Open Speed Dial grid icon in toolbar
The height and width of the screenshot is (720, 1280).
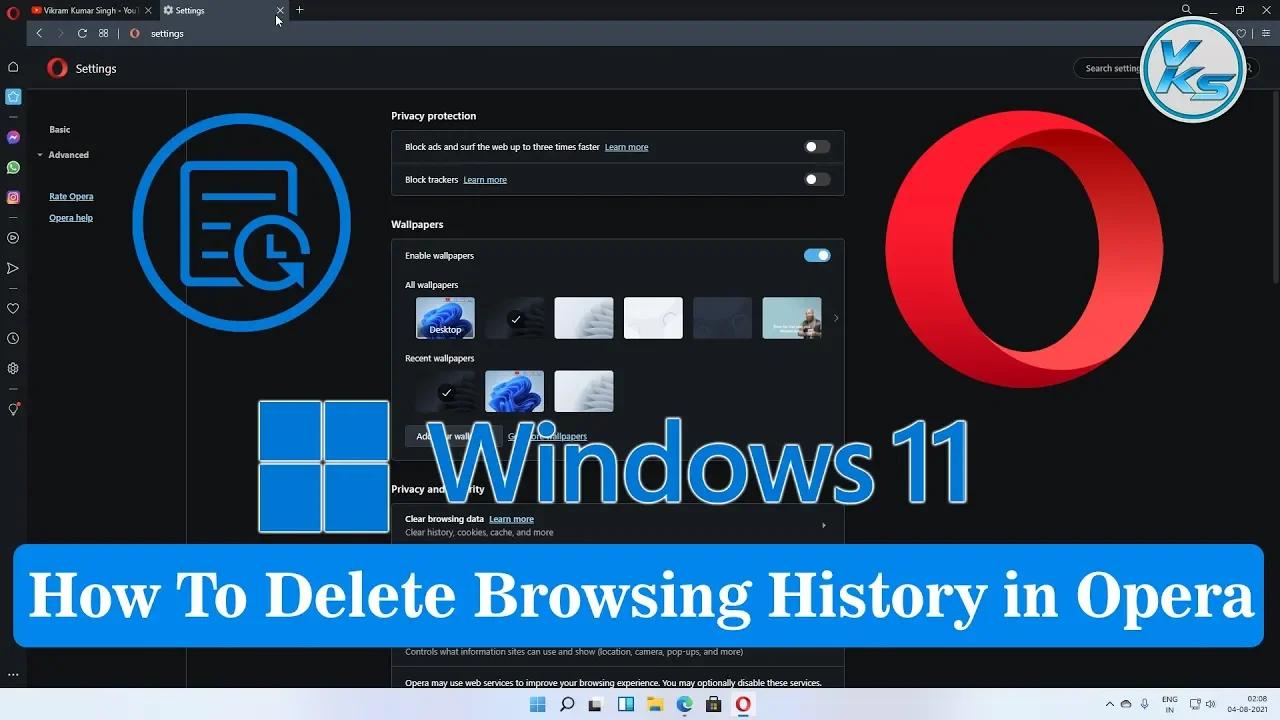point(103,33)
